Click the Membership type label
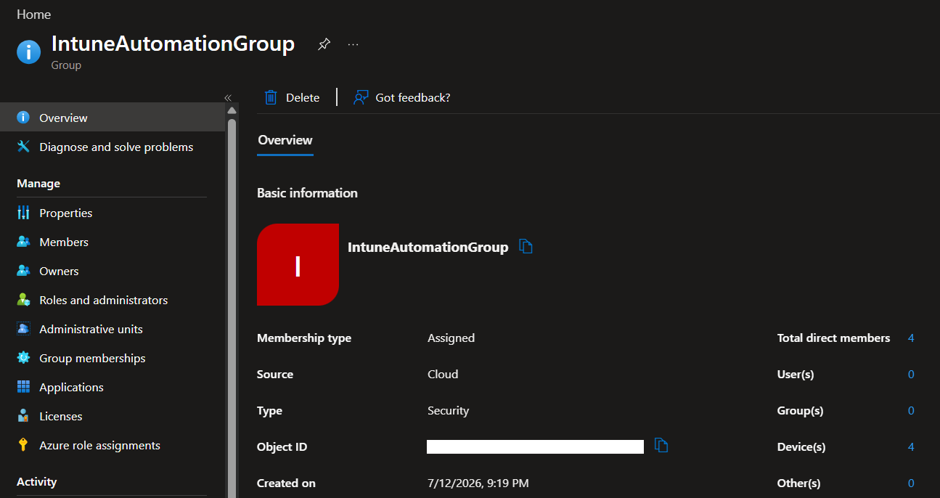940x498 pixels. point(304,338)
